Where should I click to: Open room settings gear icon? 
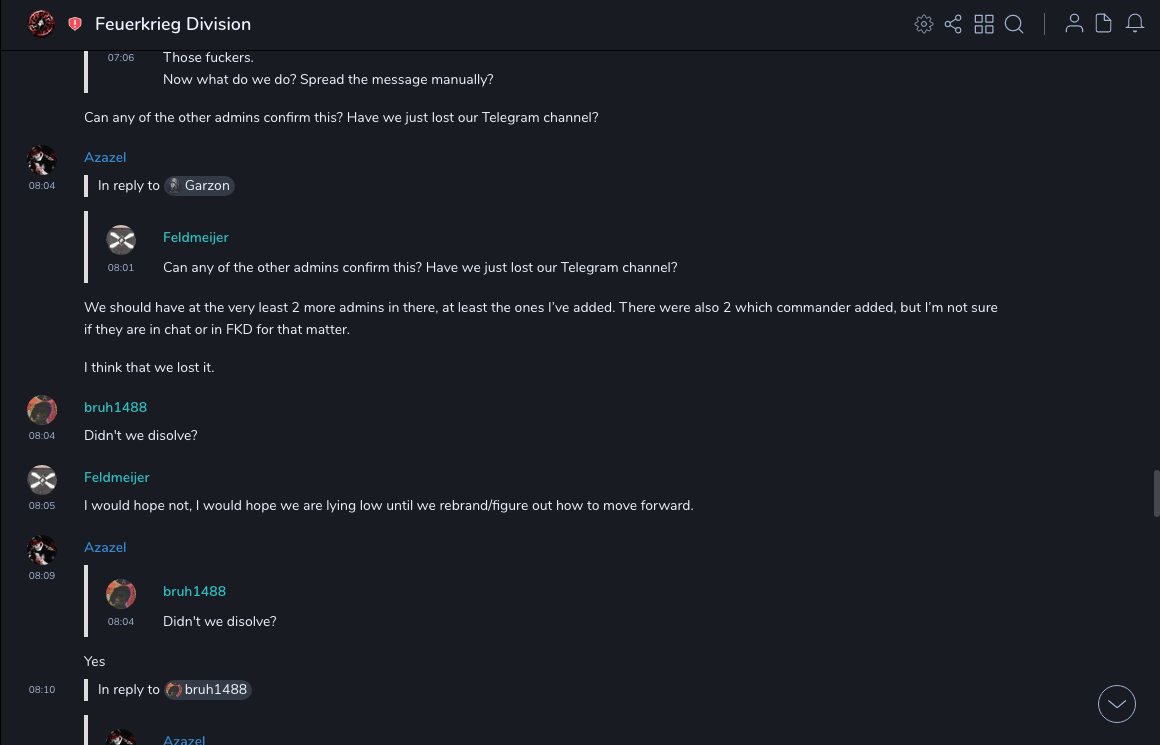point(924,24)
